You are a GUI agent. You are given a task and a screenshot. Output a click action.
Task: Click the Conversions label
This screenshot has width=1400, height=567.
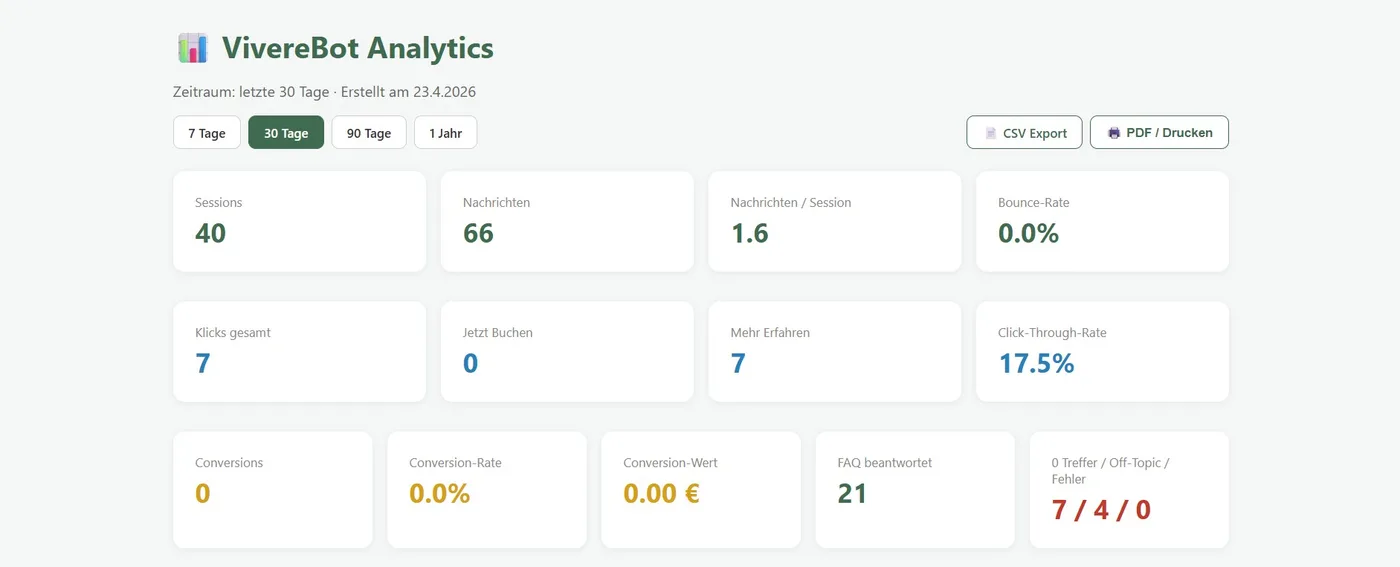229,462
